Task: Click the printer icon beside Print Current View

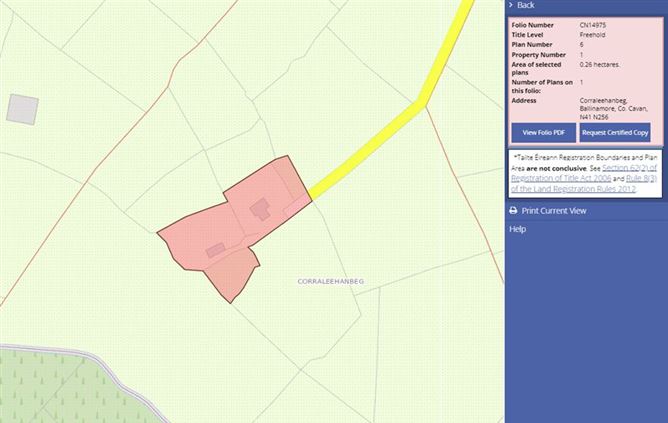Action: coord(513,210)
